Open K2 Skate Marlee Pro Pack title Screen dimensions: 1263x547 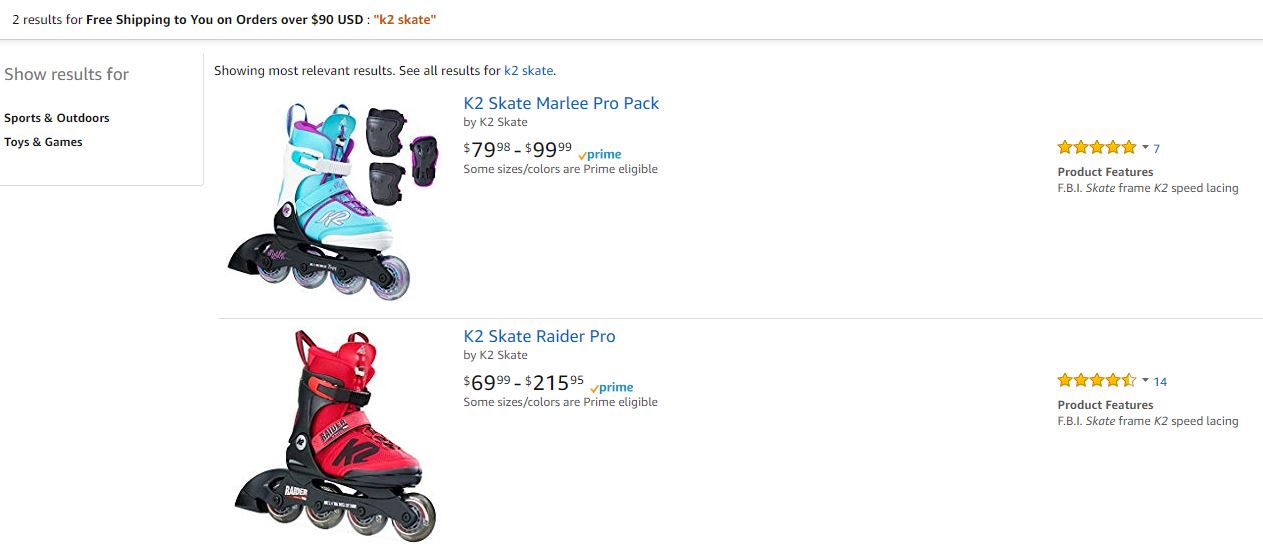click(x=561, y=103)
